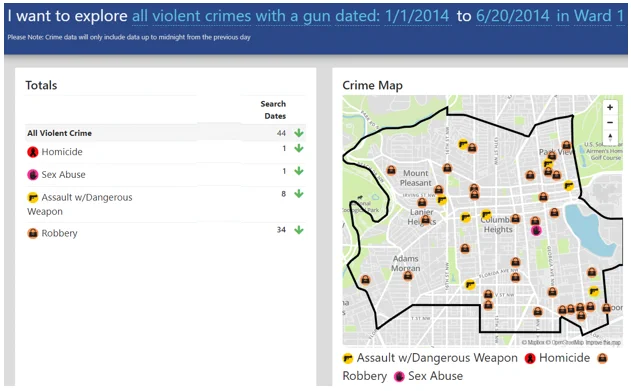Click green down arrow in Robbery row
The height and width of the screenshot is (391, 631).
click(299, 230)
